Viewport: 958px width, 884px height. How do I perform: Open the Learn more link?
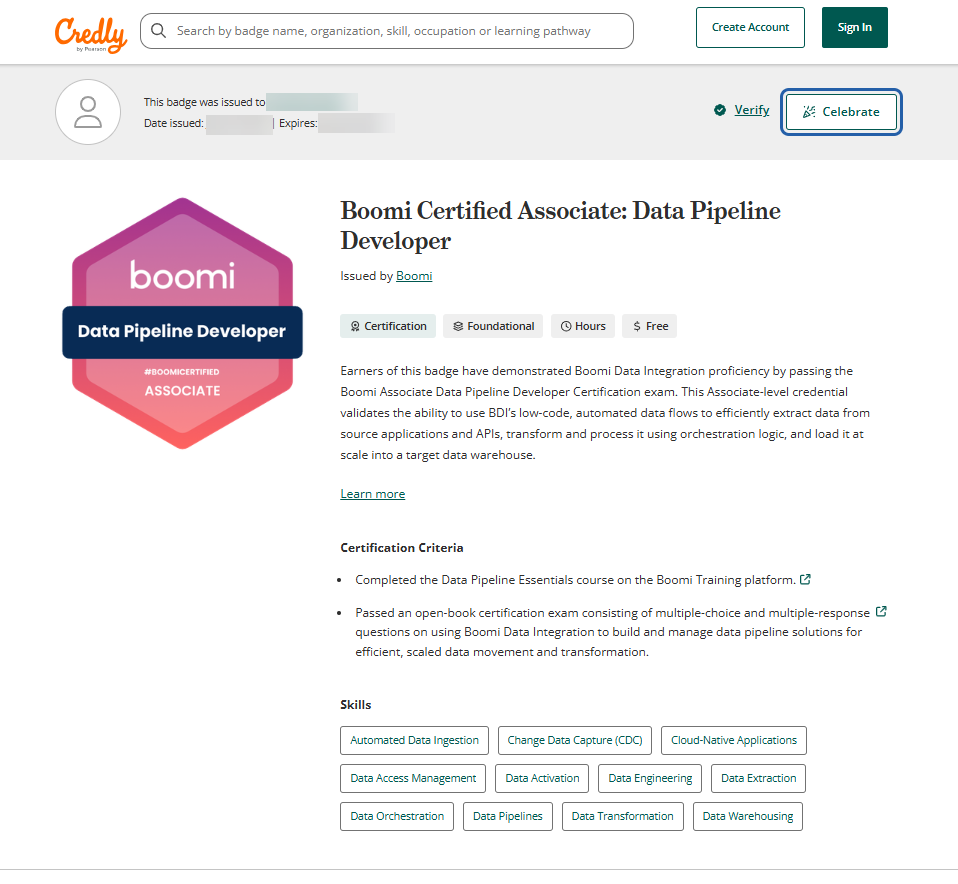[x=373, y=494]
